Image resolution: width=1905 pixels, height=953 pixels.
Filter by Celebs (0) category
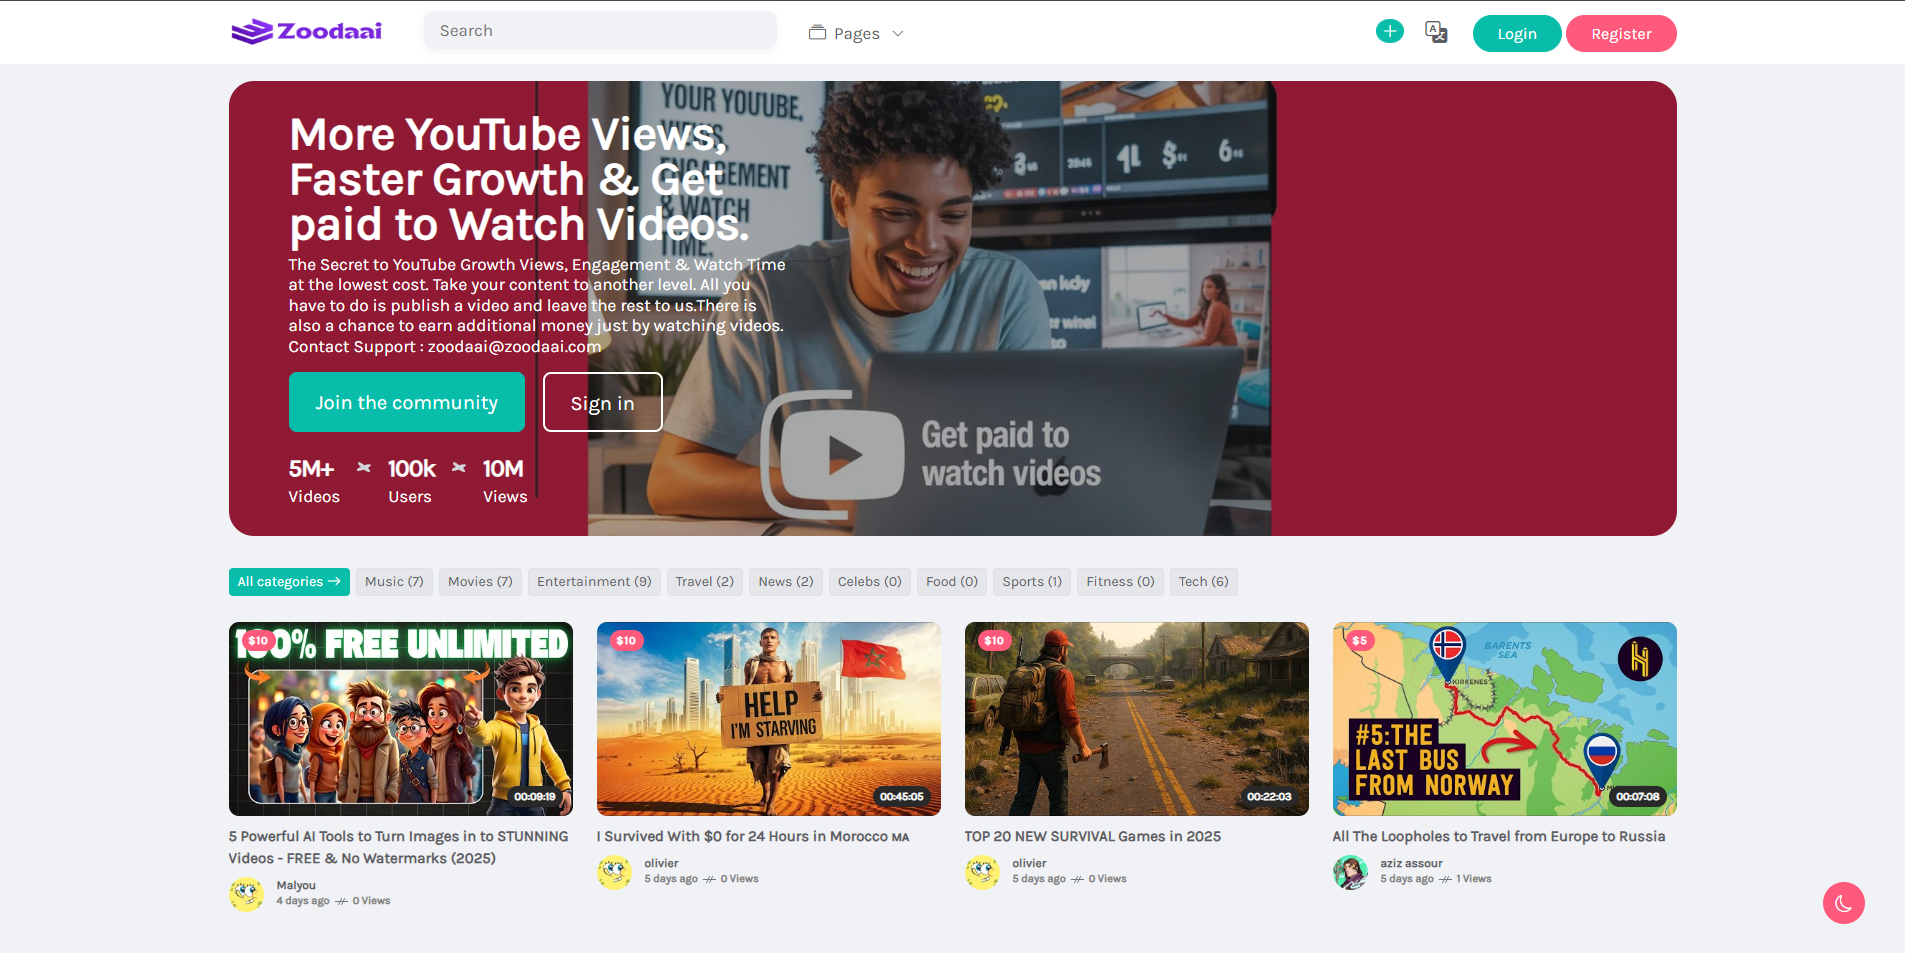coord(869,582)
